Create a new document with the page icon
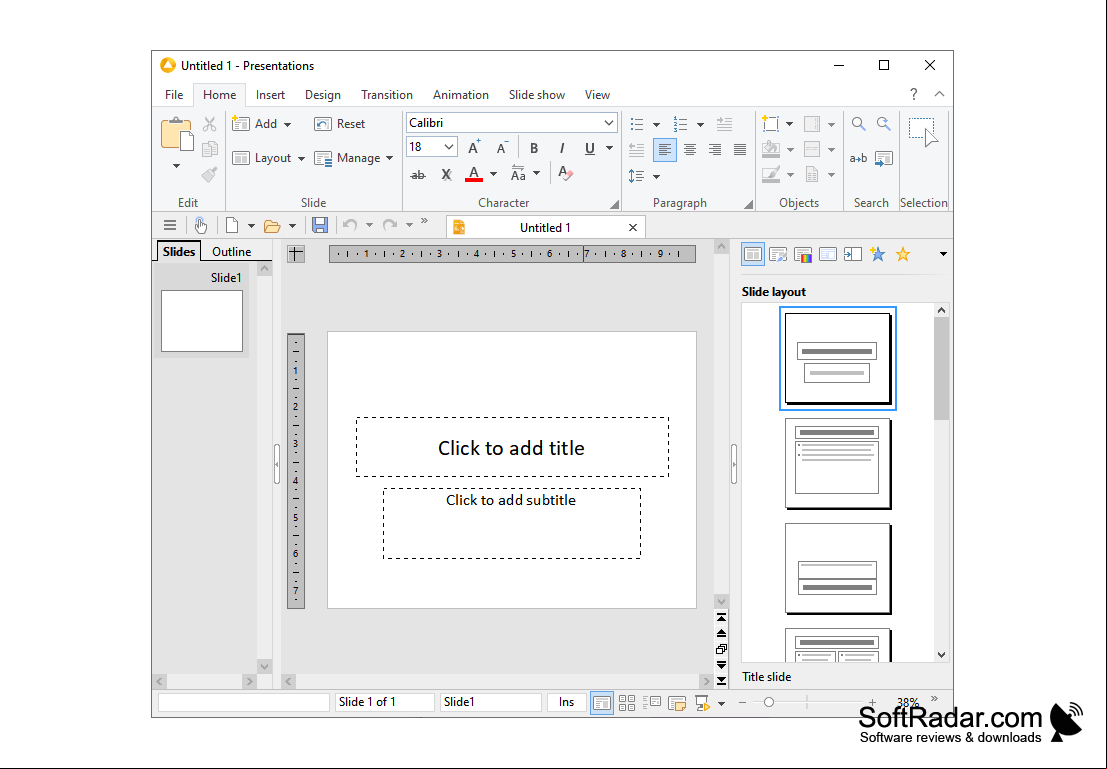The width and height of the screenshot is (1107, 769). point(232,226)
